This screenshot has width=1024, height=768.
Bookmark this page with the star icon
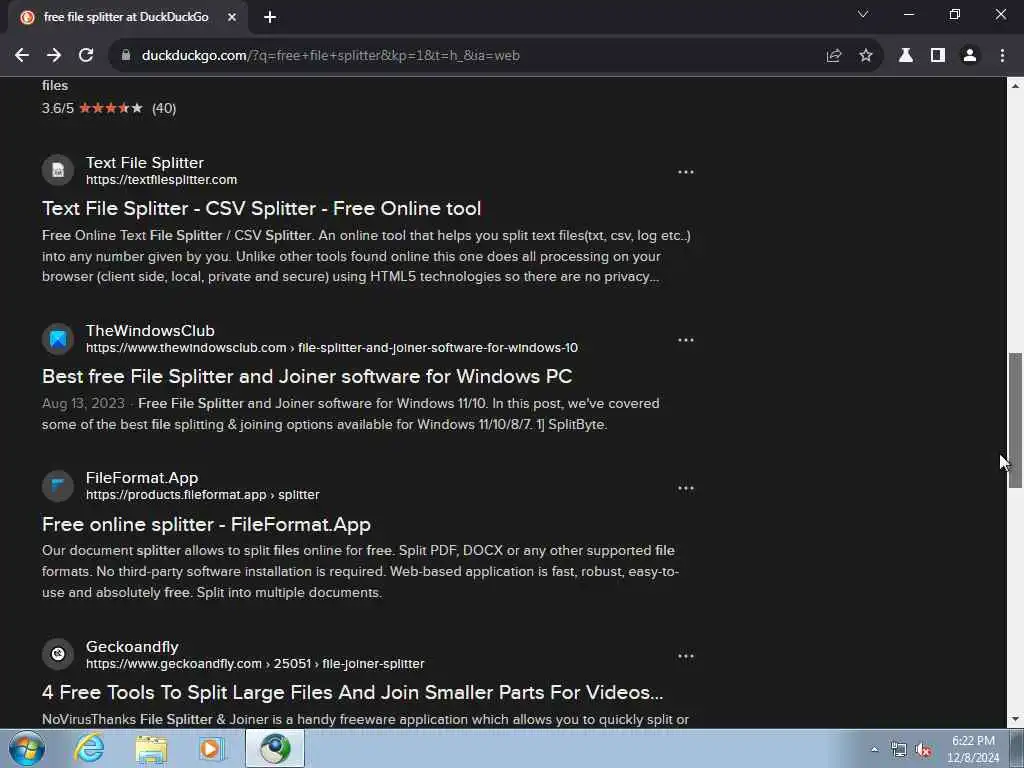click(x=866, y=56)
